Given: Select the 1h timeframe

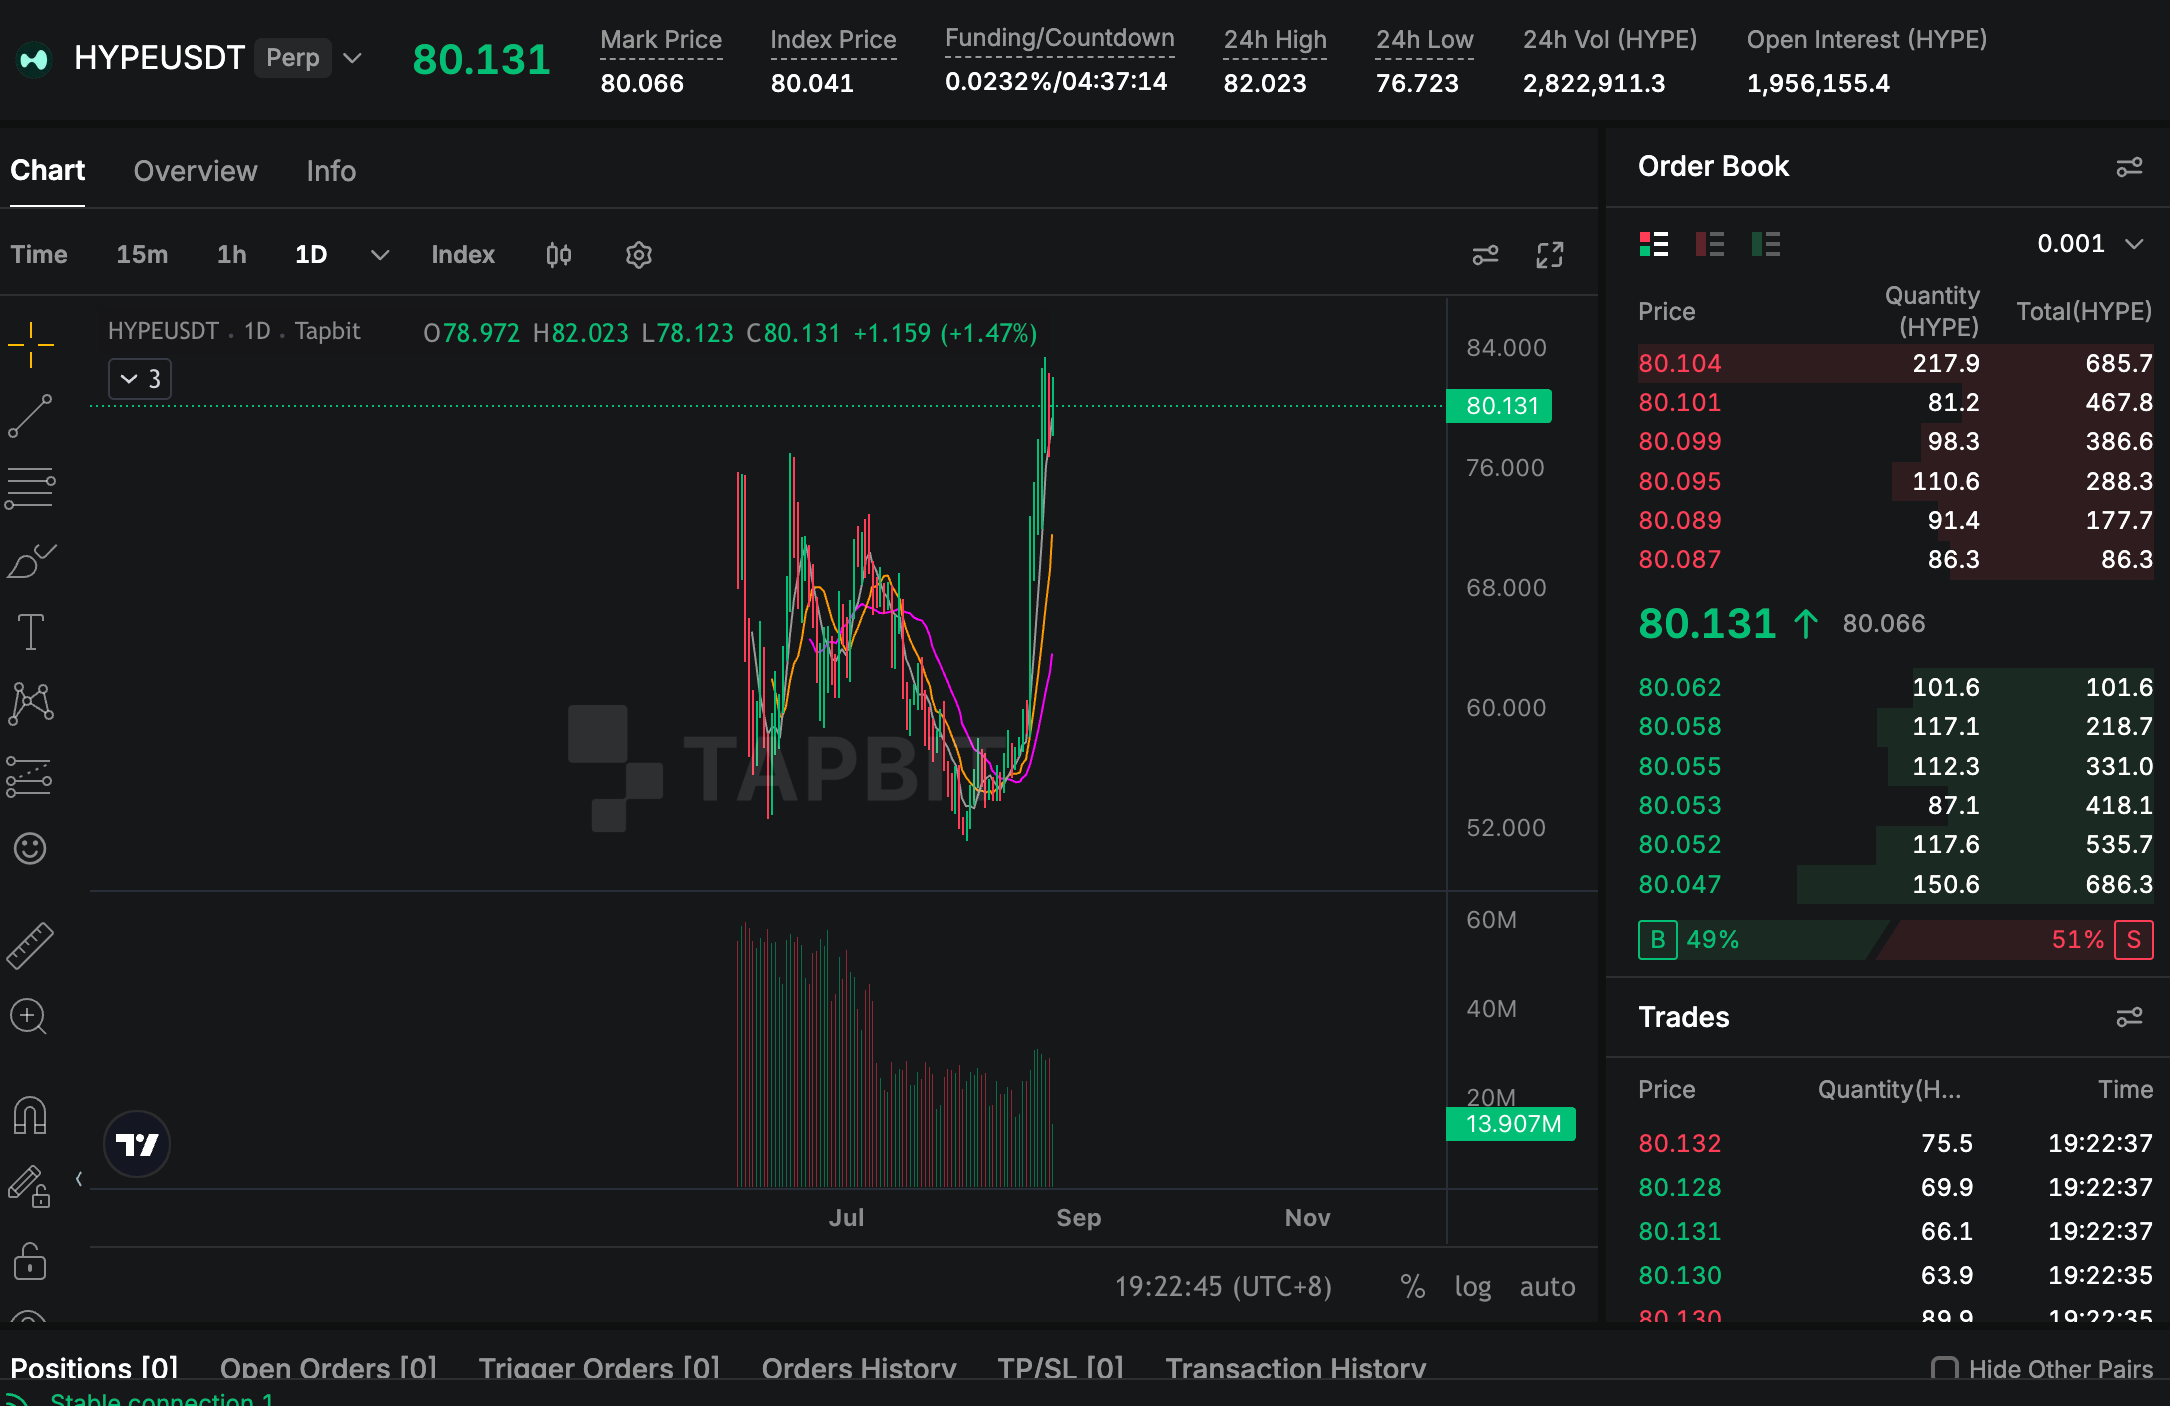Looking at the screenshot, I should click(232, 255).
